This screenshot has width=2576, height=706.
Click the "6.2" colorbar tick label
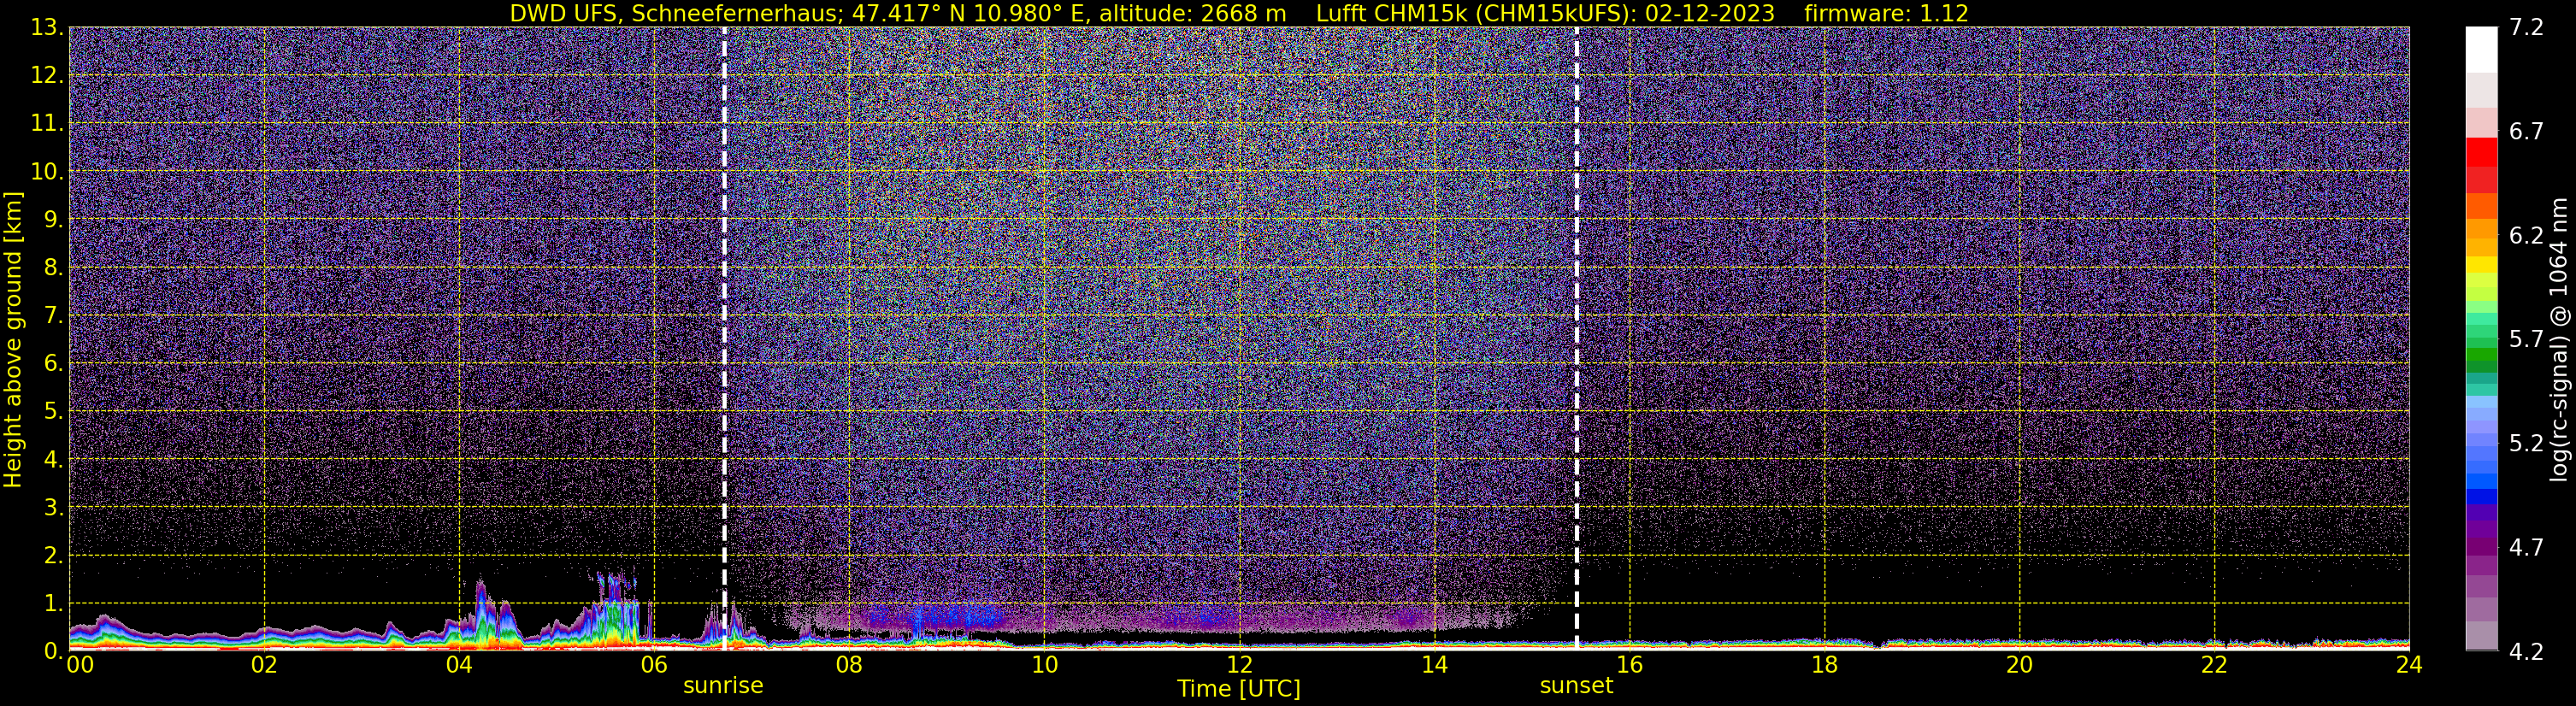[2526, 236]
